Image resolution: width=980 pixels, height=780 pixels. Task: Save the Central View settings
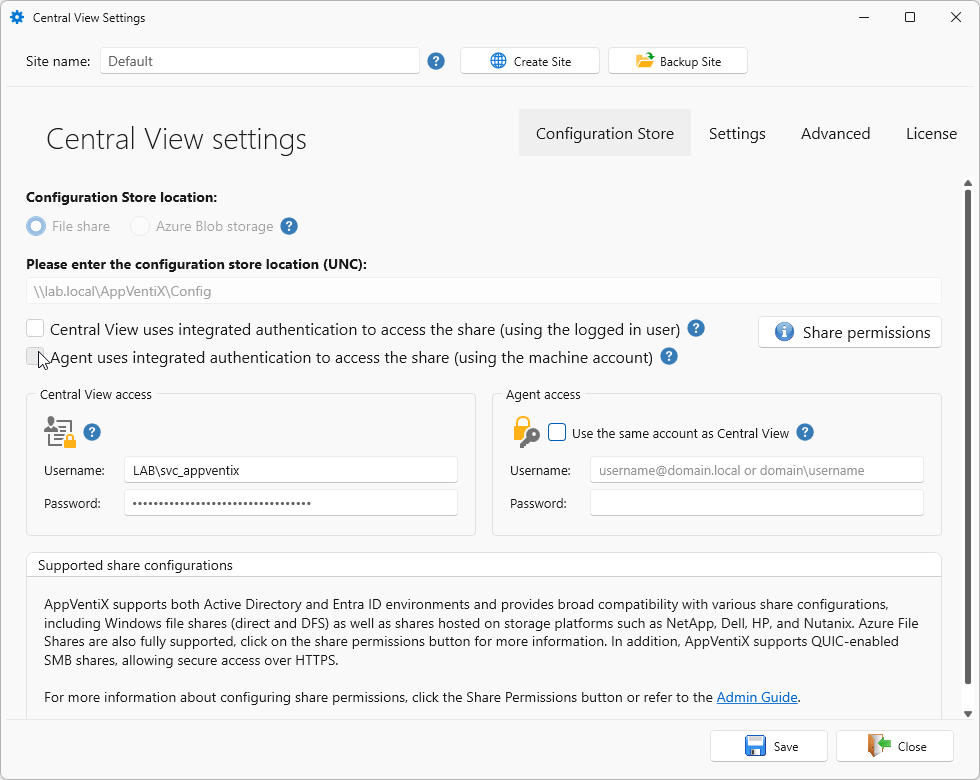[x=769, y=746]
